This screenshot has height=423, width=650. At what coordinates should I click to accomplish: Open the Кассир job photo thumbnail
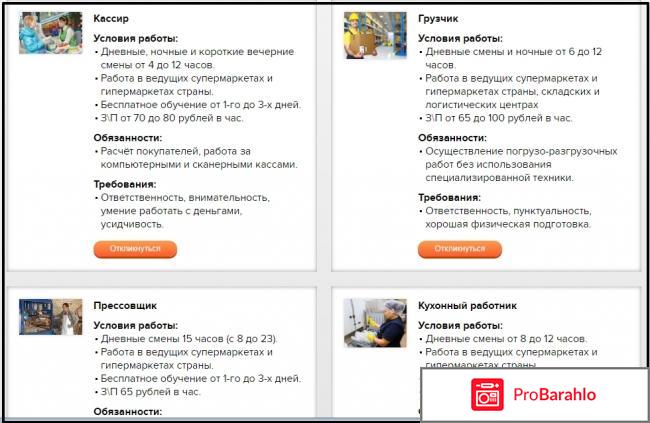(51, 33)
